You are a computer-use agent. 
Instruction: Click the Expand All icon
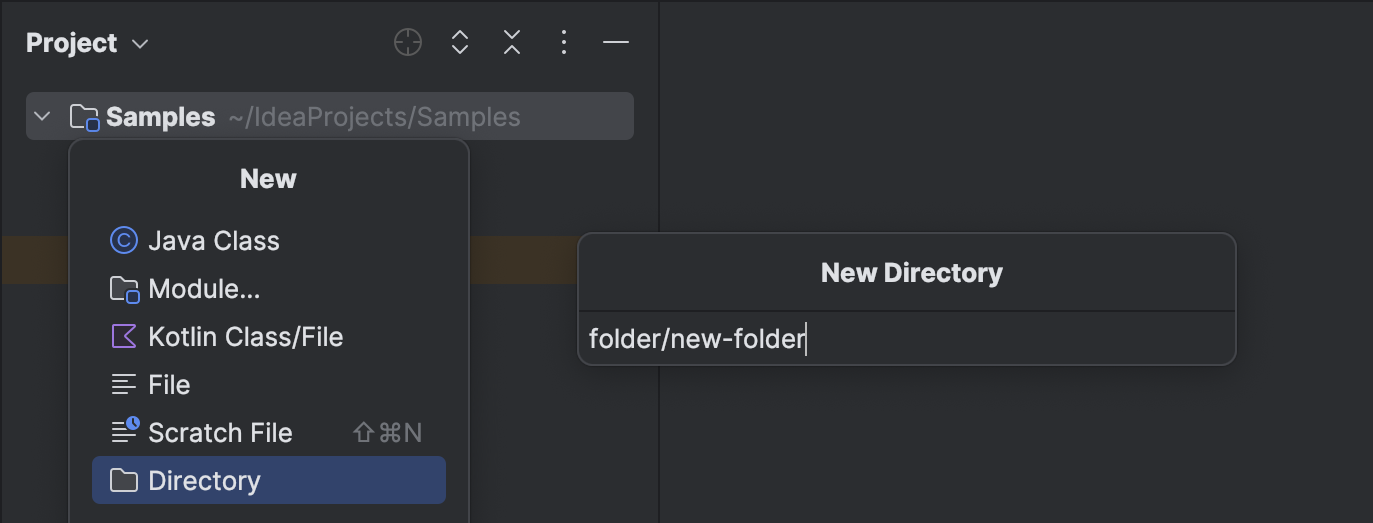tap(460, 43)
